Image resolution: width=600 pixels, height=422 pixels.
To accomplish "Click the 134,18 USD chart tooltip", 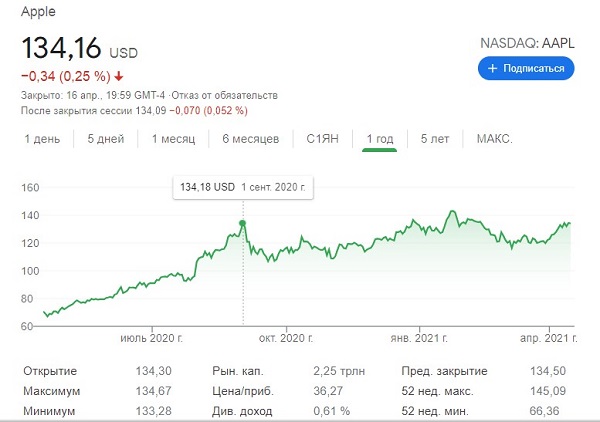I will pyautogui.click(x=243, y=187).
